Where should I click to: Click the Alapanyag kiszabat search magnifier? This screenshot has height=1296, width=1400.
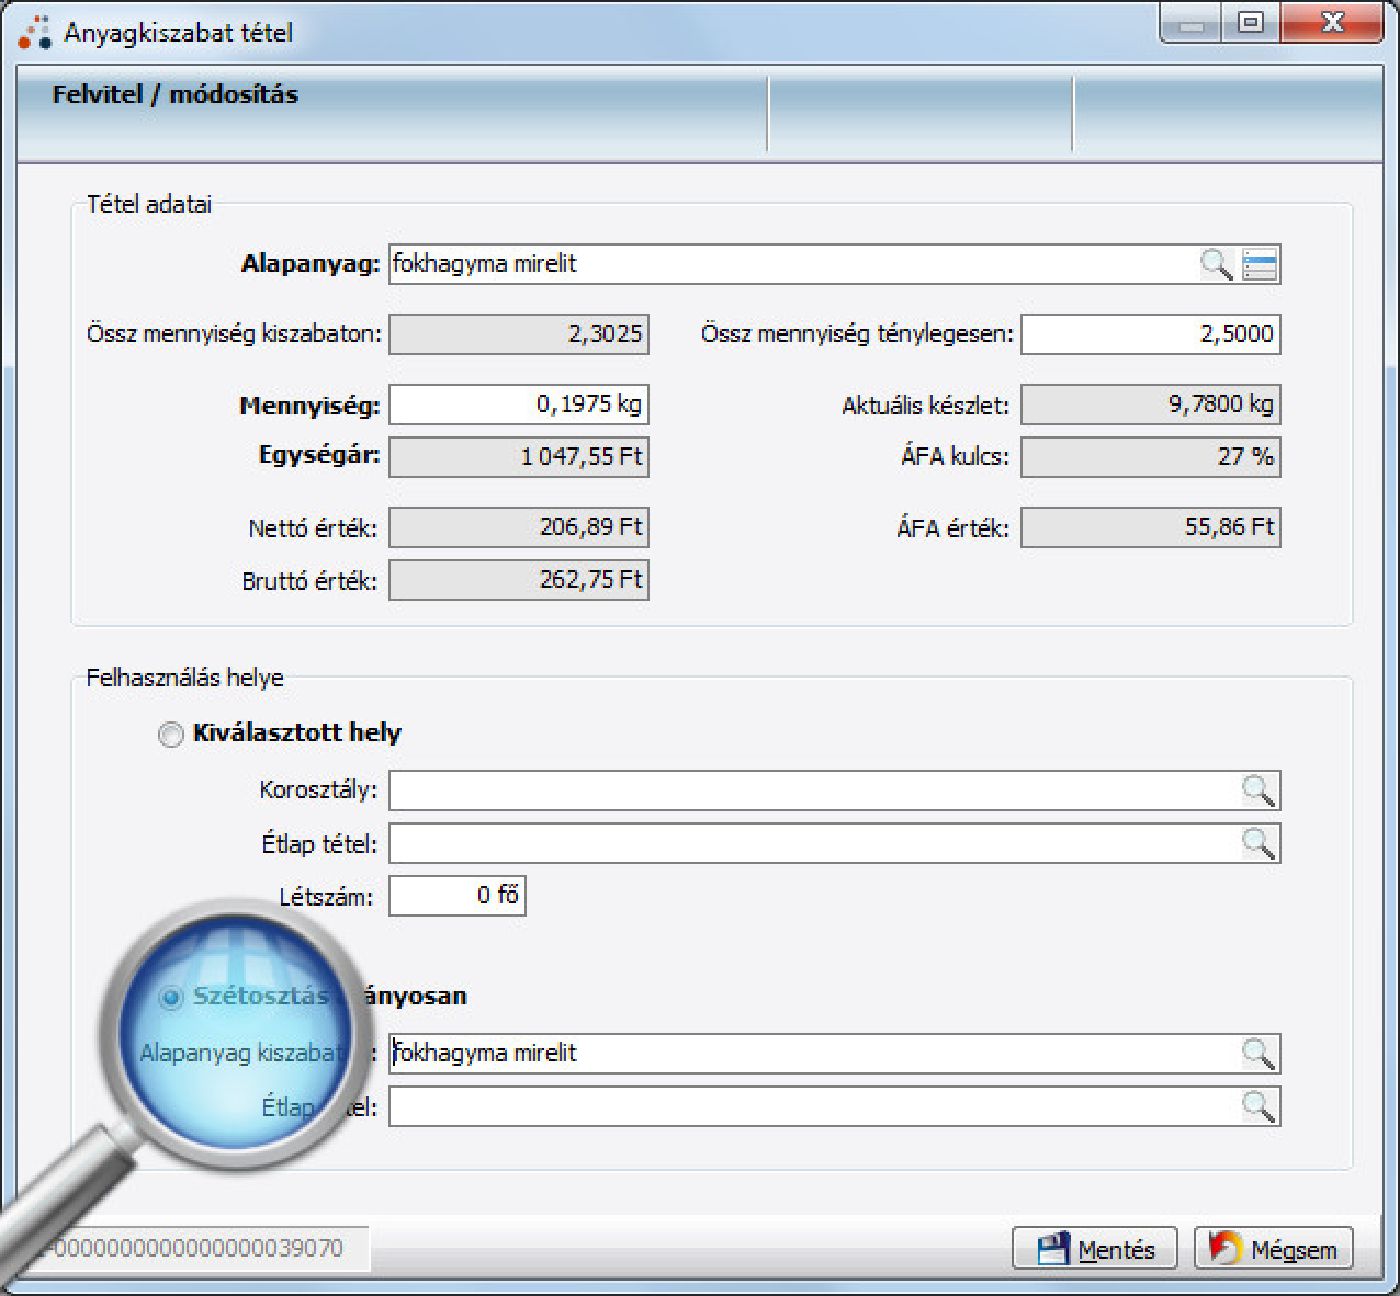pos(1257,1053)
